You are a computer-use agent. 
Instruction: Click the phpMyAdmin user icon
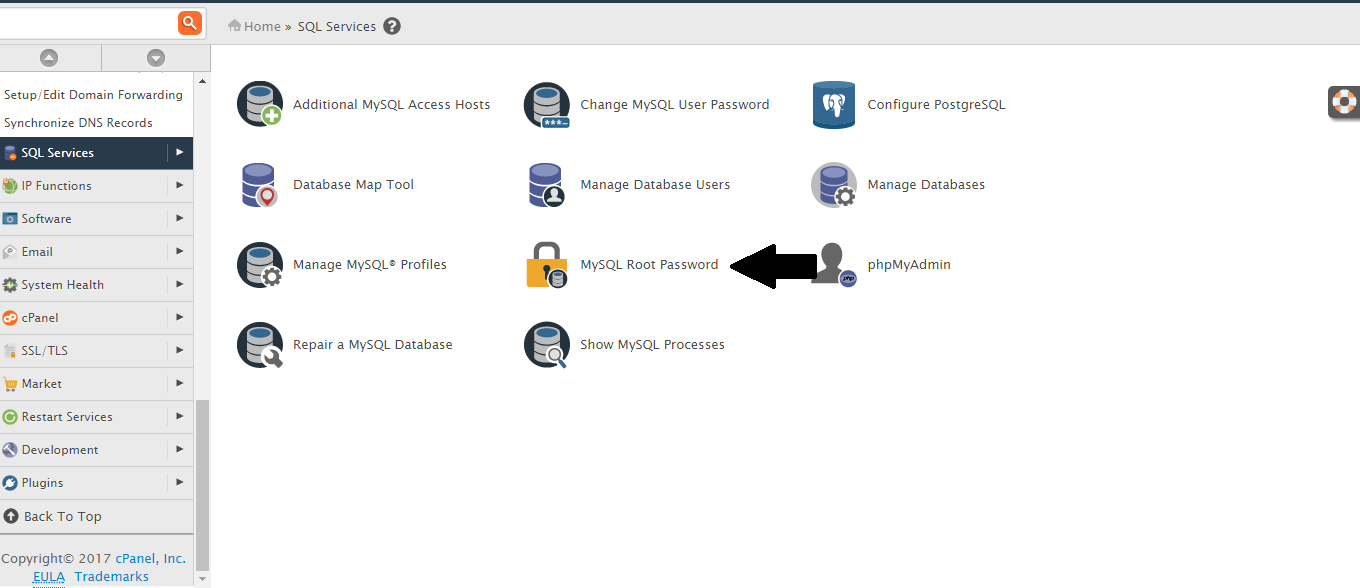point(834,265)
